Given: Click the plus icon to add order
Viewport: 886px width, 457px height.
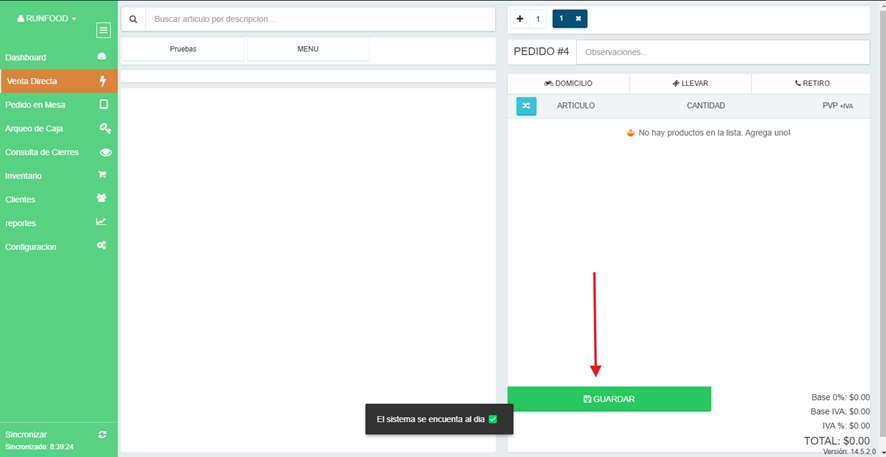Looking at the screenshot, I should pyautogui.click(x=520, y=19).
